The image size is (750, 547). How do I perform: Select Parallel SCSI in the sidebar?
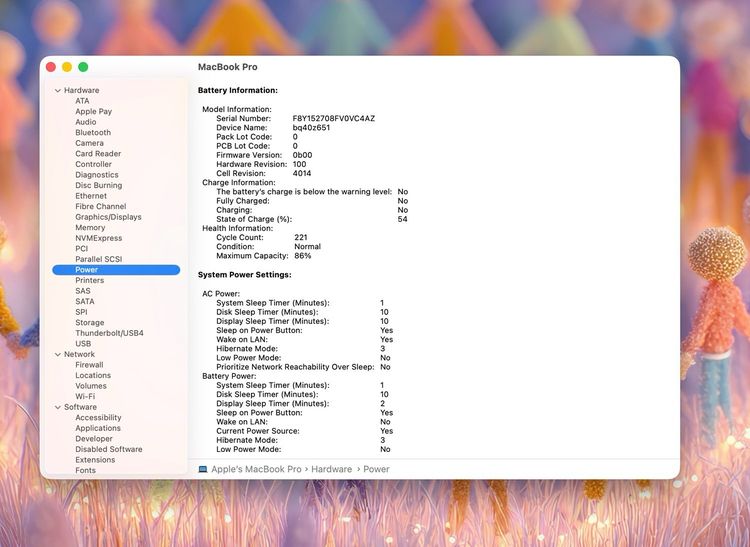coord(99,259)
